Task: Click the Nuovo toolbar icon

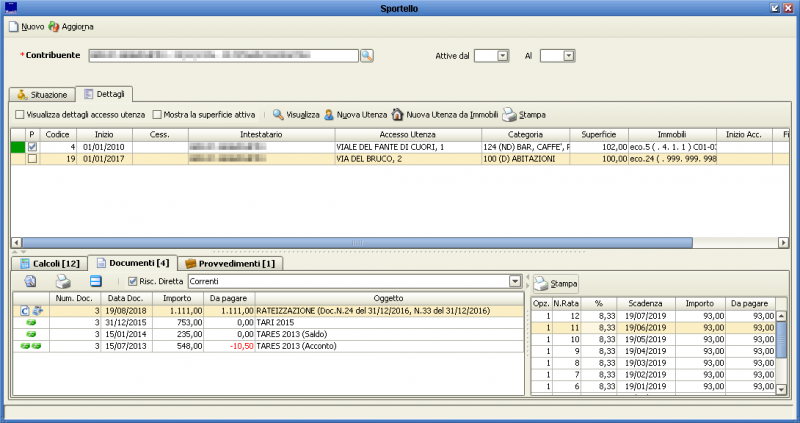Action: point(14,26)
